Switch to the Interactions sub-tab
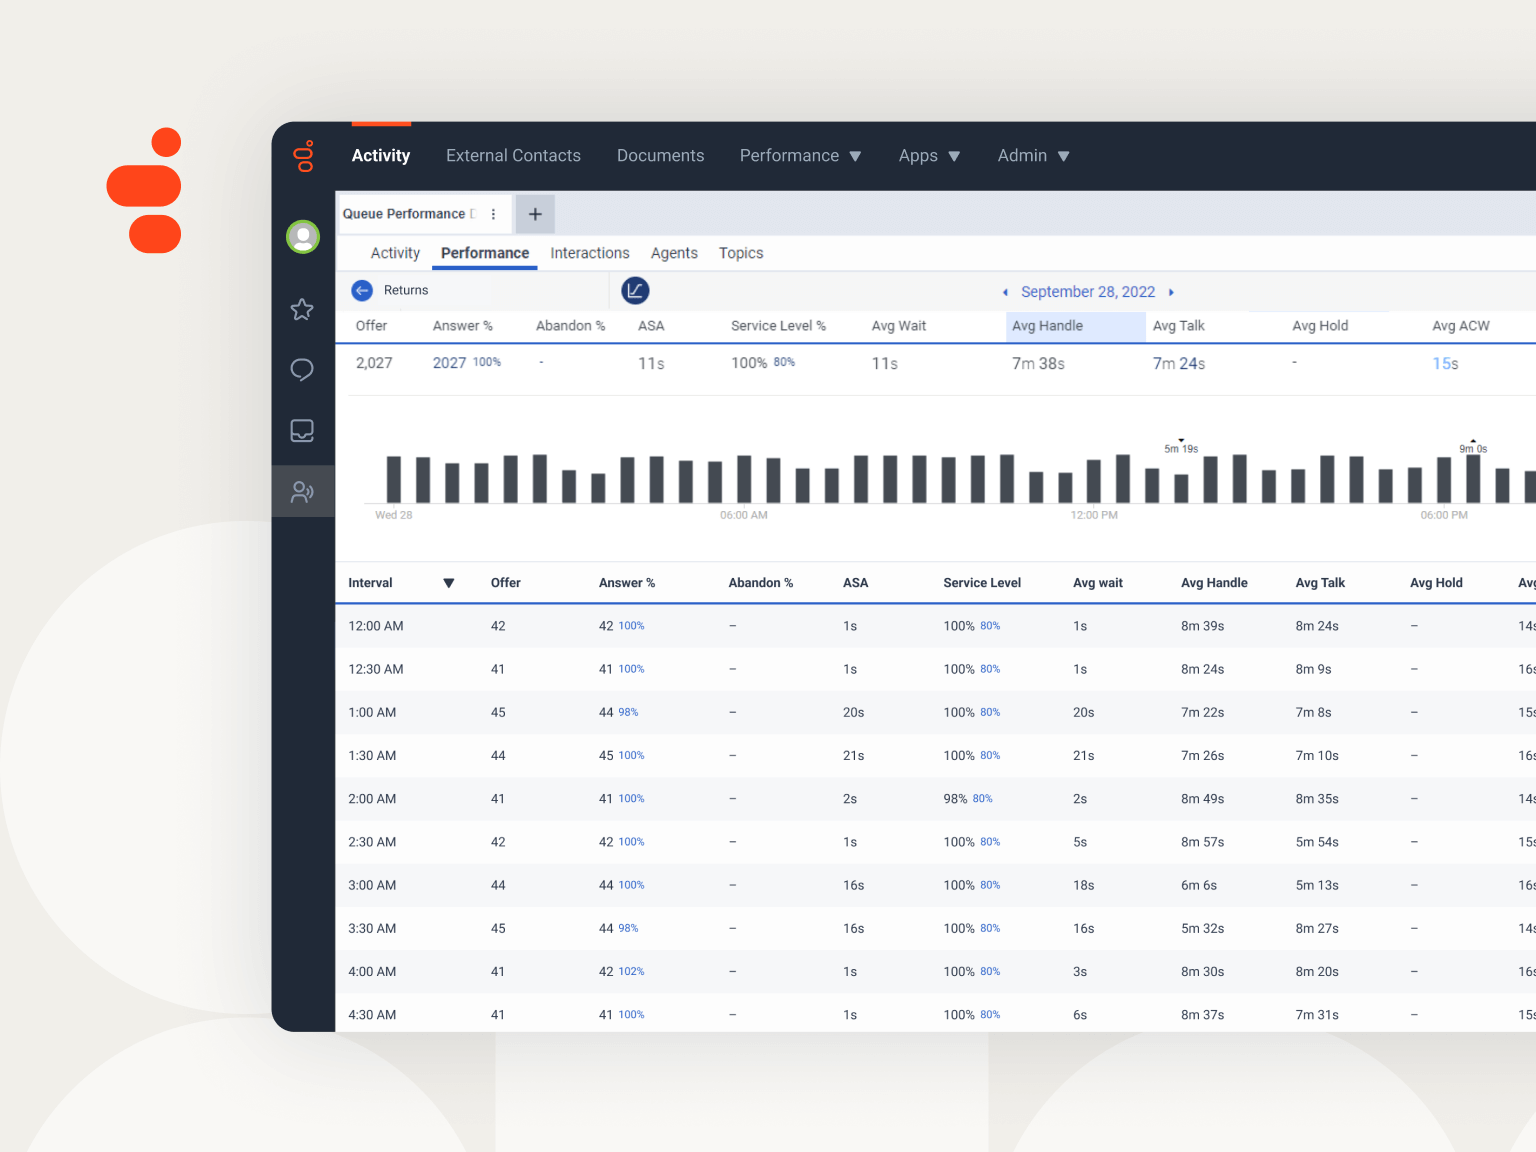The height and width of the screenshot is (1152, 1536). (590, 253)
